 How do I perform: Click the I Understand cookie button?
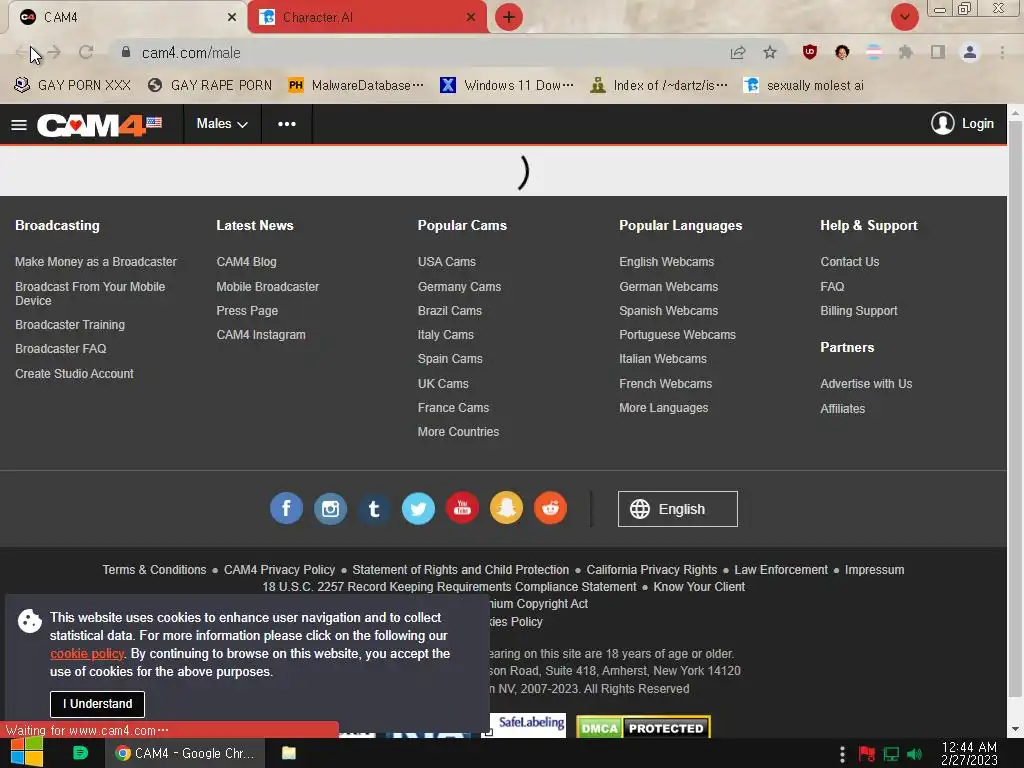97,704
